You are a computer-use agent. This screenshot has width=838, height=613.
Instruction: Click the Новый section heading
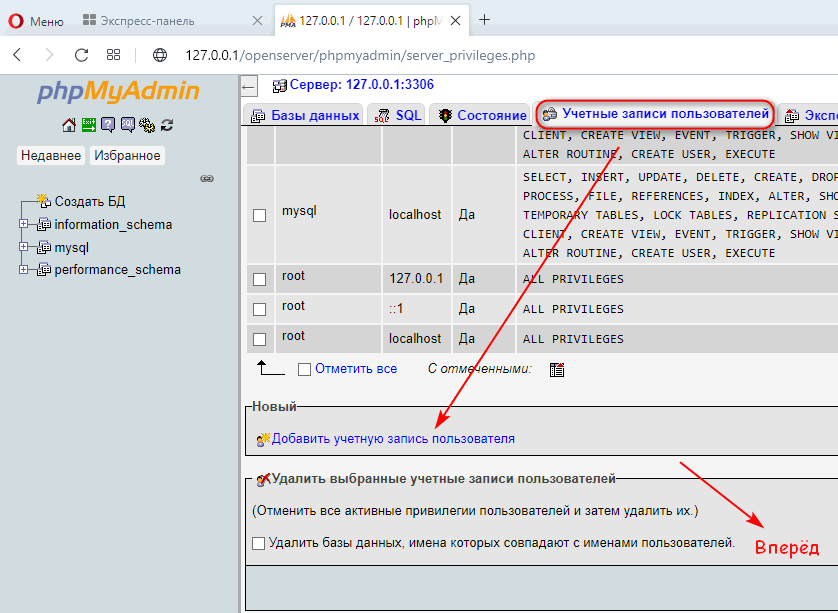point(274,407)
